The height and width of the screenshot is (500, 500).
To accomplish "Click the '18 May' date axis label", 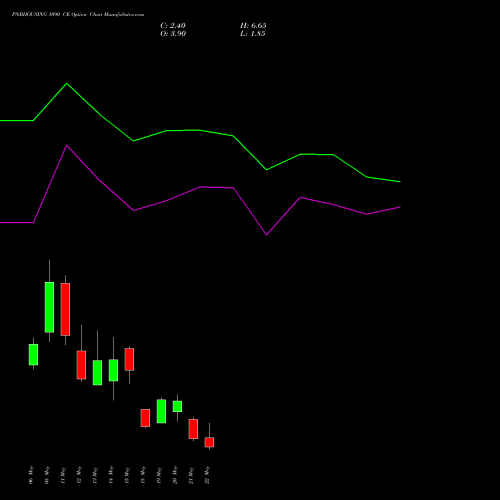I will [143, 475].
